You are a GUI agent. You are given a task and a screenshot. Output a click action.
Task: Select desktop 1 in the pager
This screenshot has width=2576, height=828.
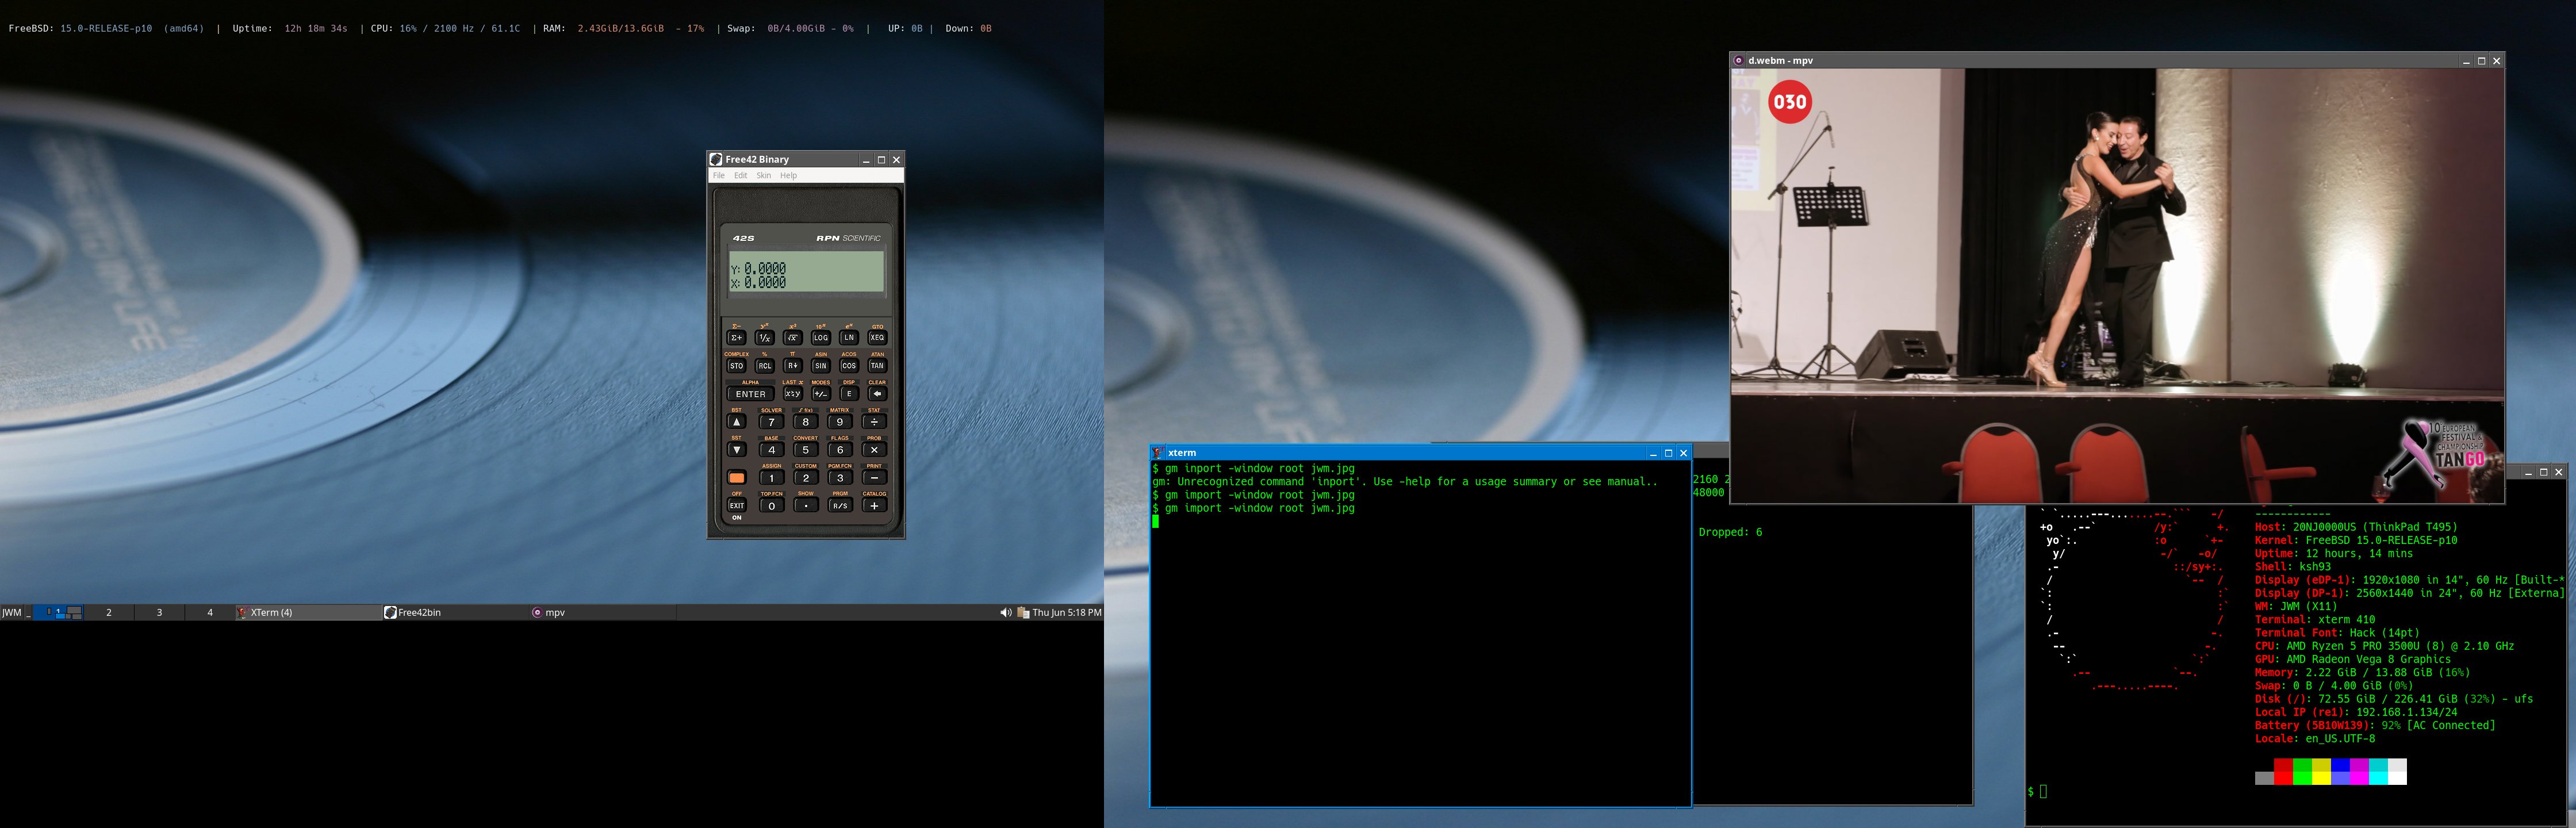(x=58, y=613)
